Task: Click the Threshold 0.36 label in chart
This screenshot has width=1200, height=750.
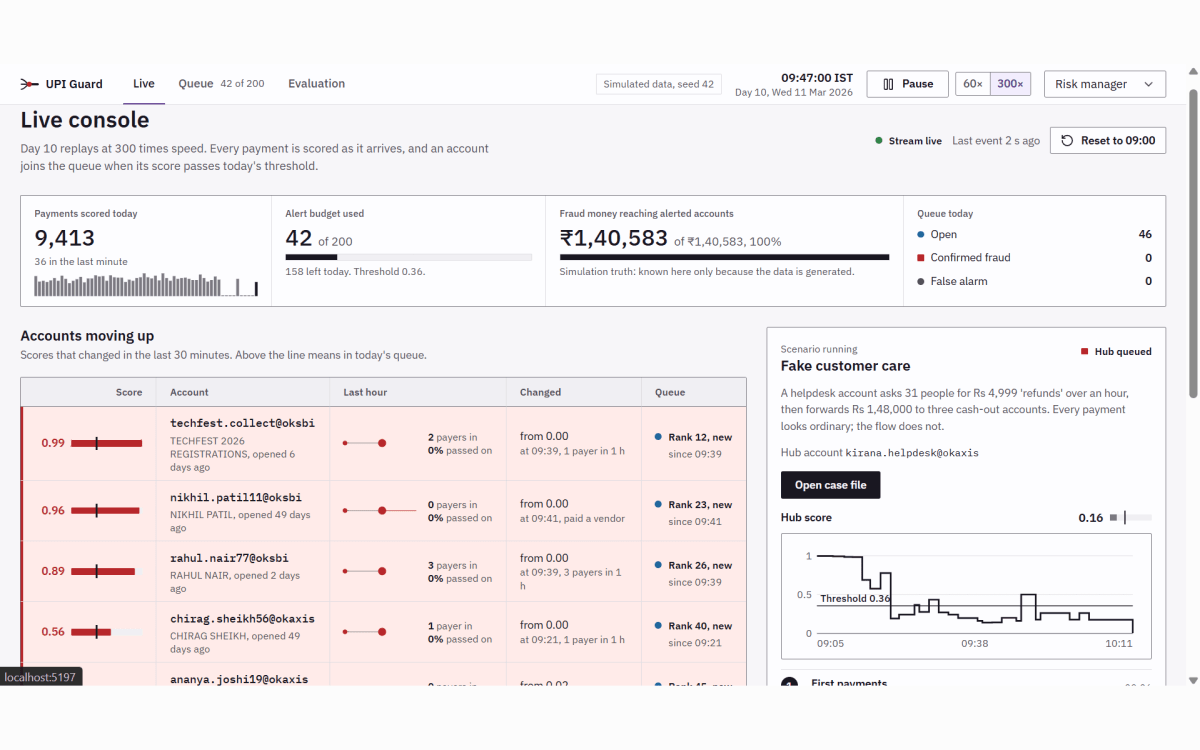Action: pos(855,599)
